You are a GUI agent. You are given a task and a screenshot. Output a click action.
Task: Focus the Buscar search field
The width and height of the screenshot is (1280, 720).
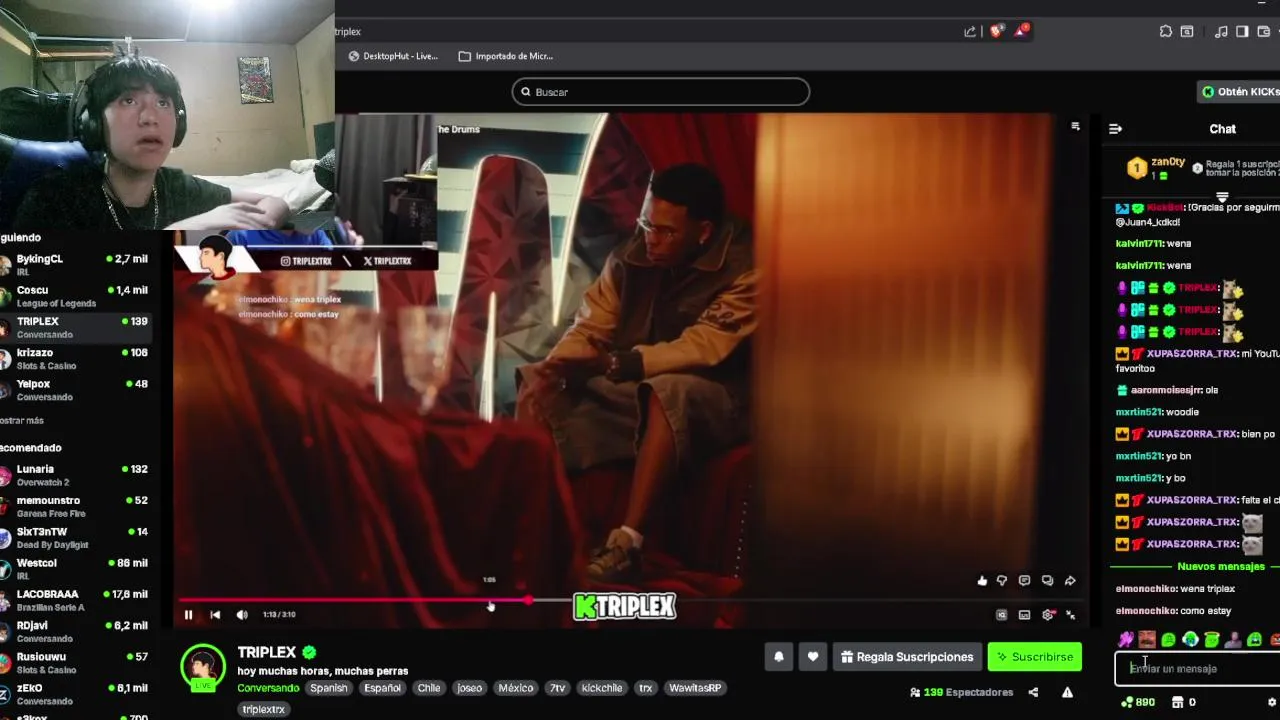[661, 92]
